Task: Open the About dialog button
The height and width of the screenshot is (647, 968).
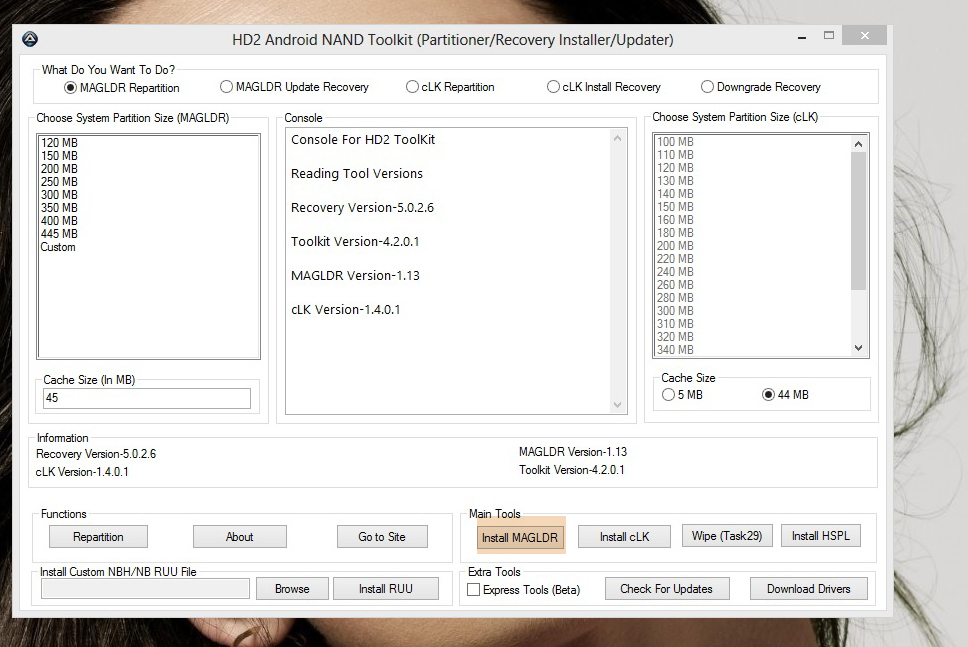Action: point(240,536)
